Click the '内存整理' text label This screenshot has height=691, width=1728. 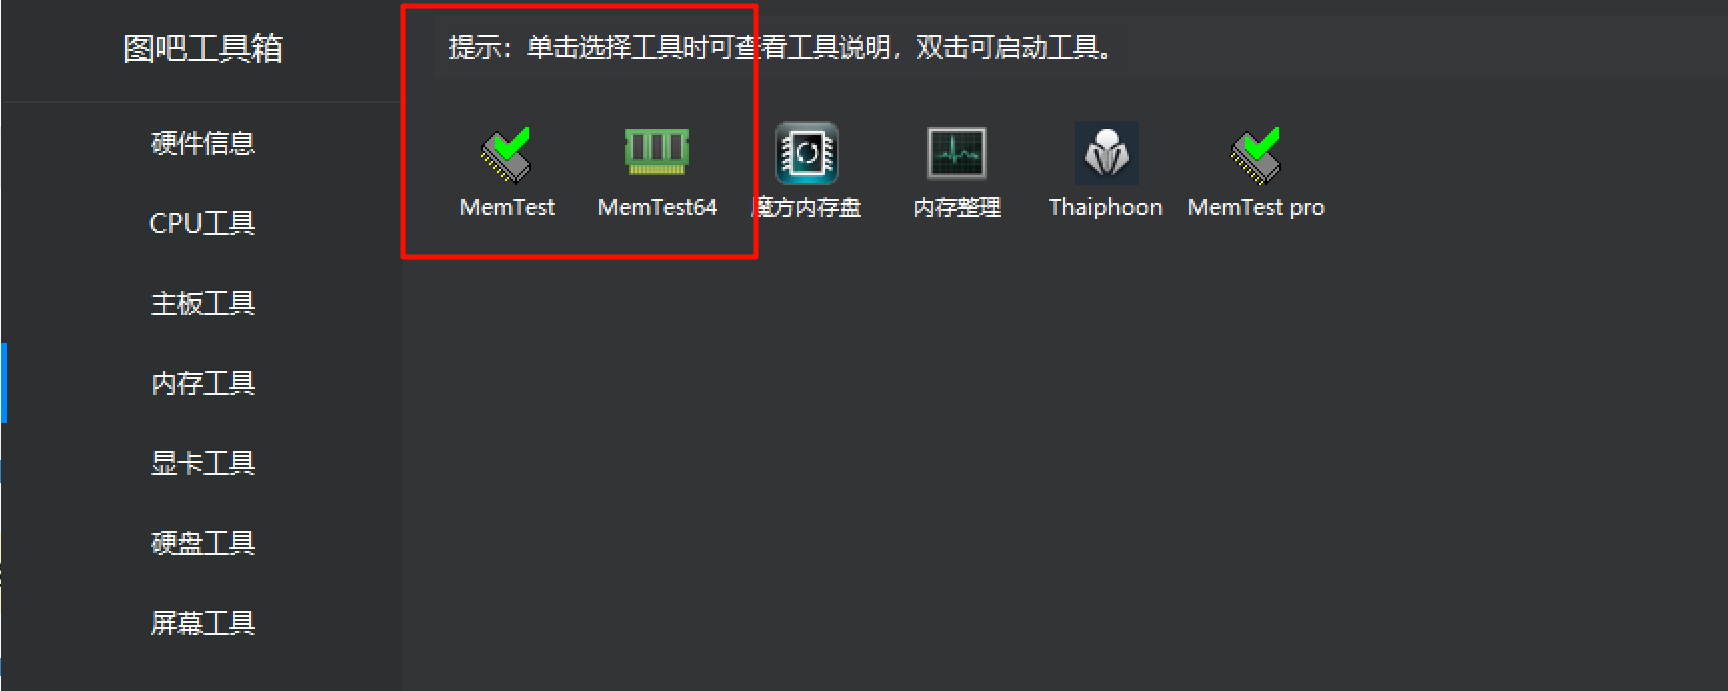[957, 207]
